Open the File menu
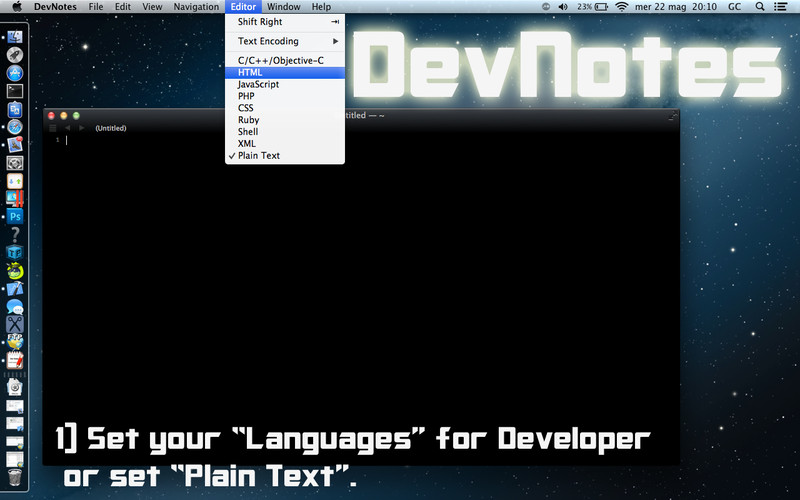 [95, 7]
